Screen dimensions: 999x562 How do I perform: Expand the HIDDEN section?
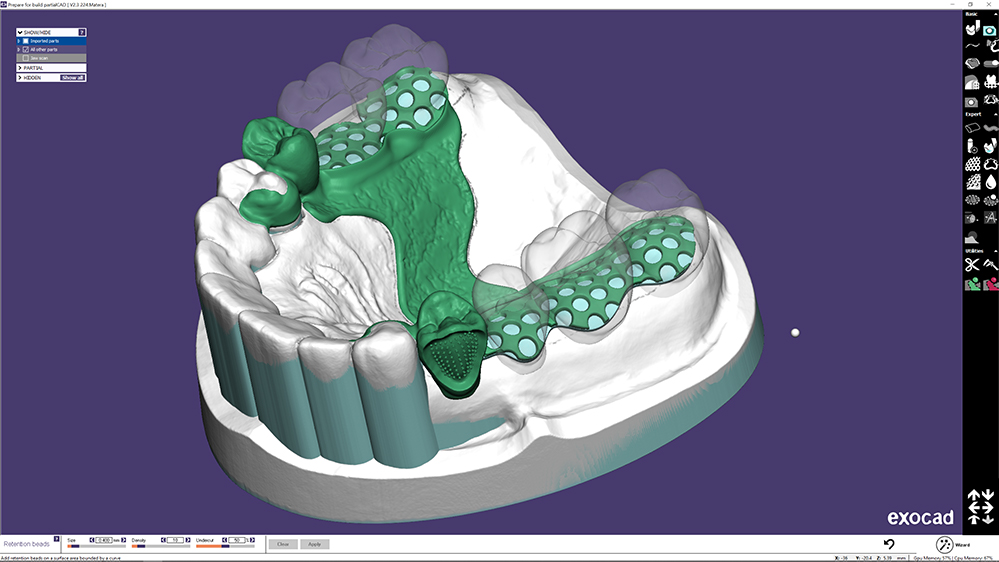pyautogui.click(x=20, y=77)
